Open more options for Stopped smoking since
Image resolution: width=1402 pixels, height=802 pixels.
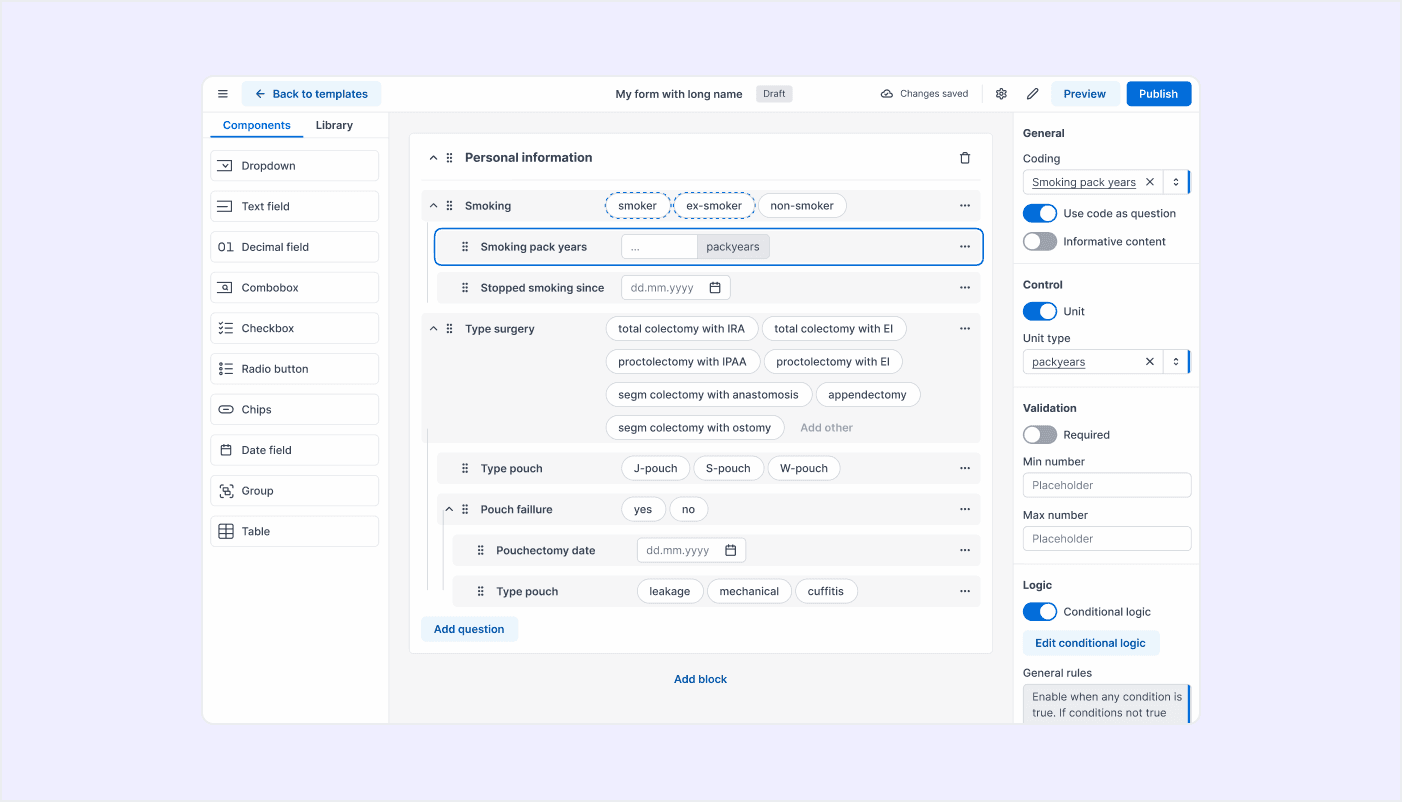[965, 288]
